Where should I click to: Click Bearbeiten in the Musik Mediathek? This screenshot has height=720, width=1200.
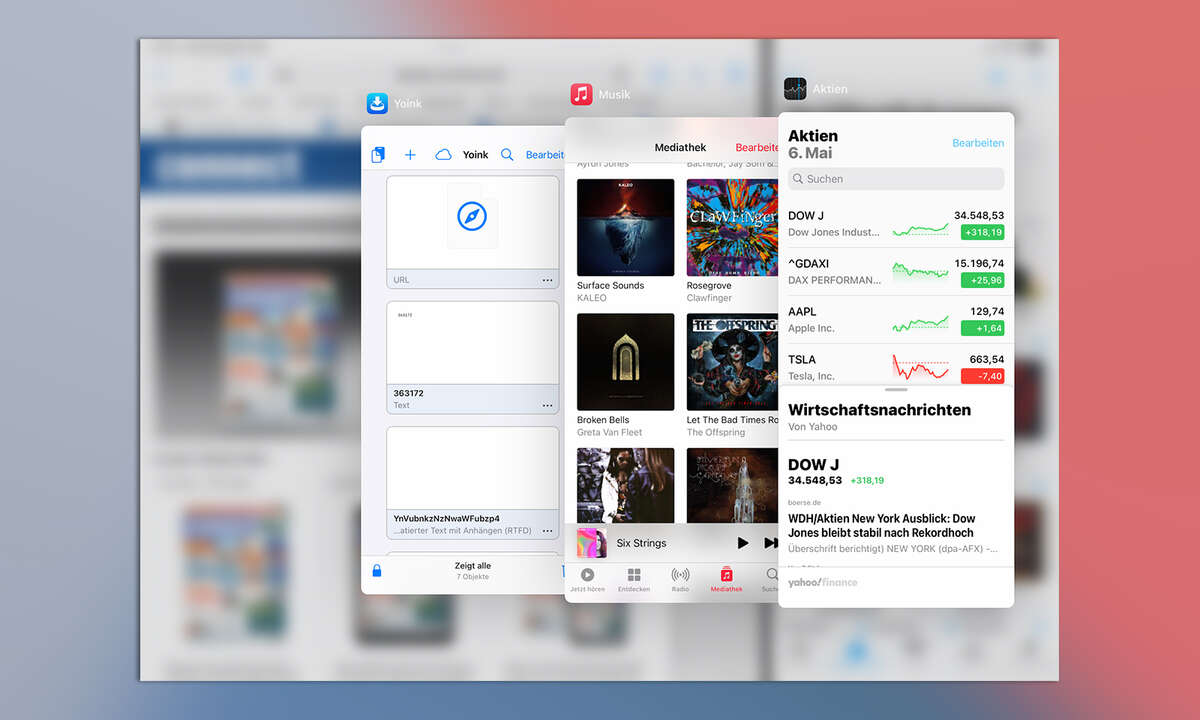coord(757,147)
